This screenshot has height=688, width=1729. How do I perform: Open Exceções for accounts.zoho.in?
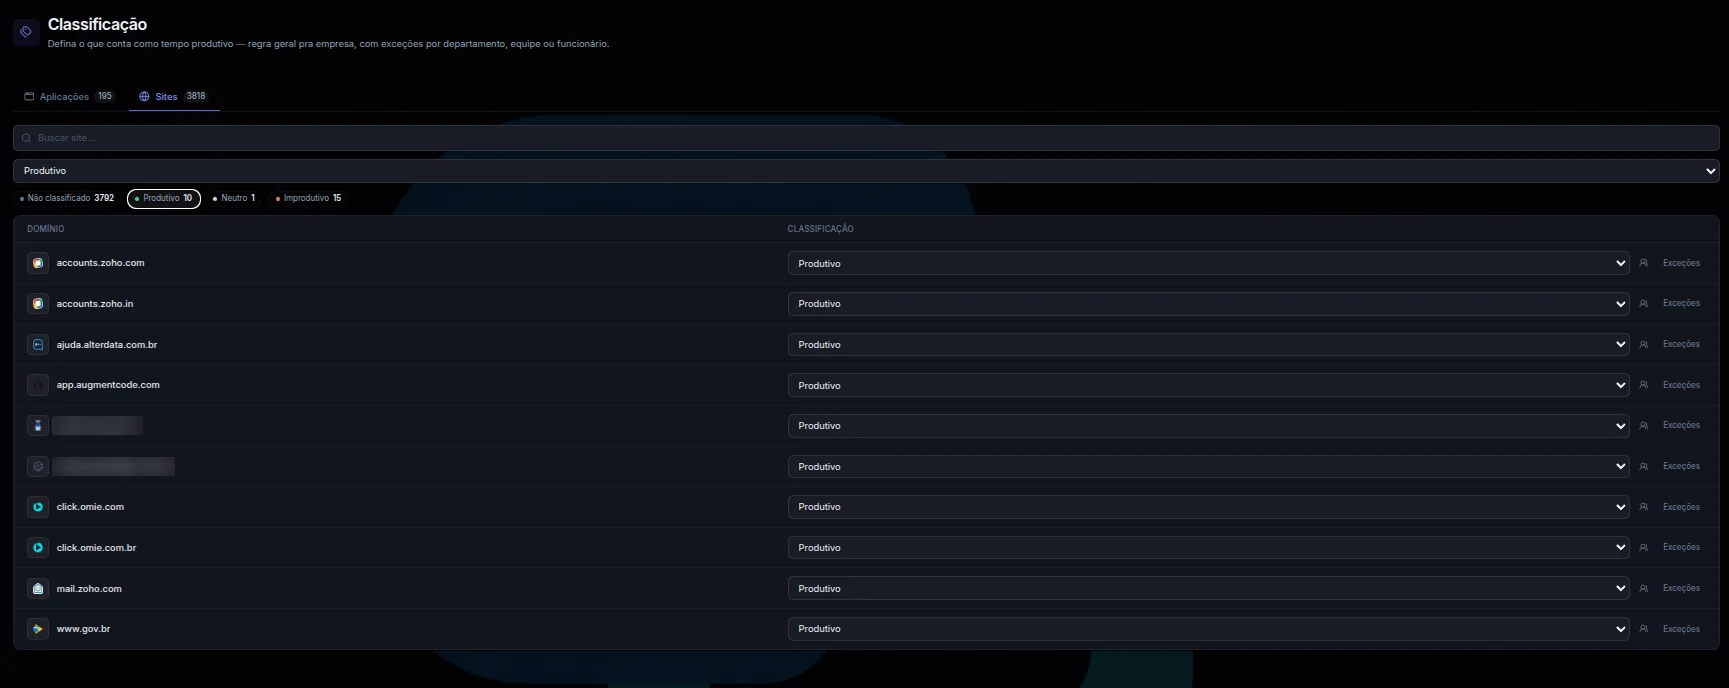[1681, 303]
